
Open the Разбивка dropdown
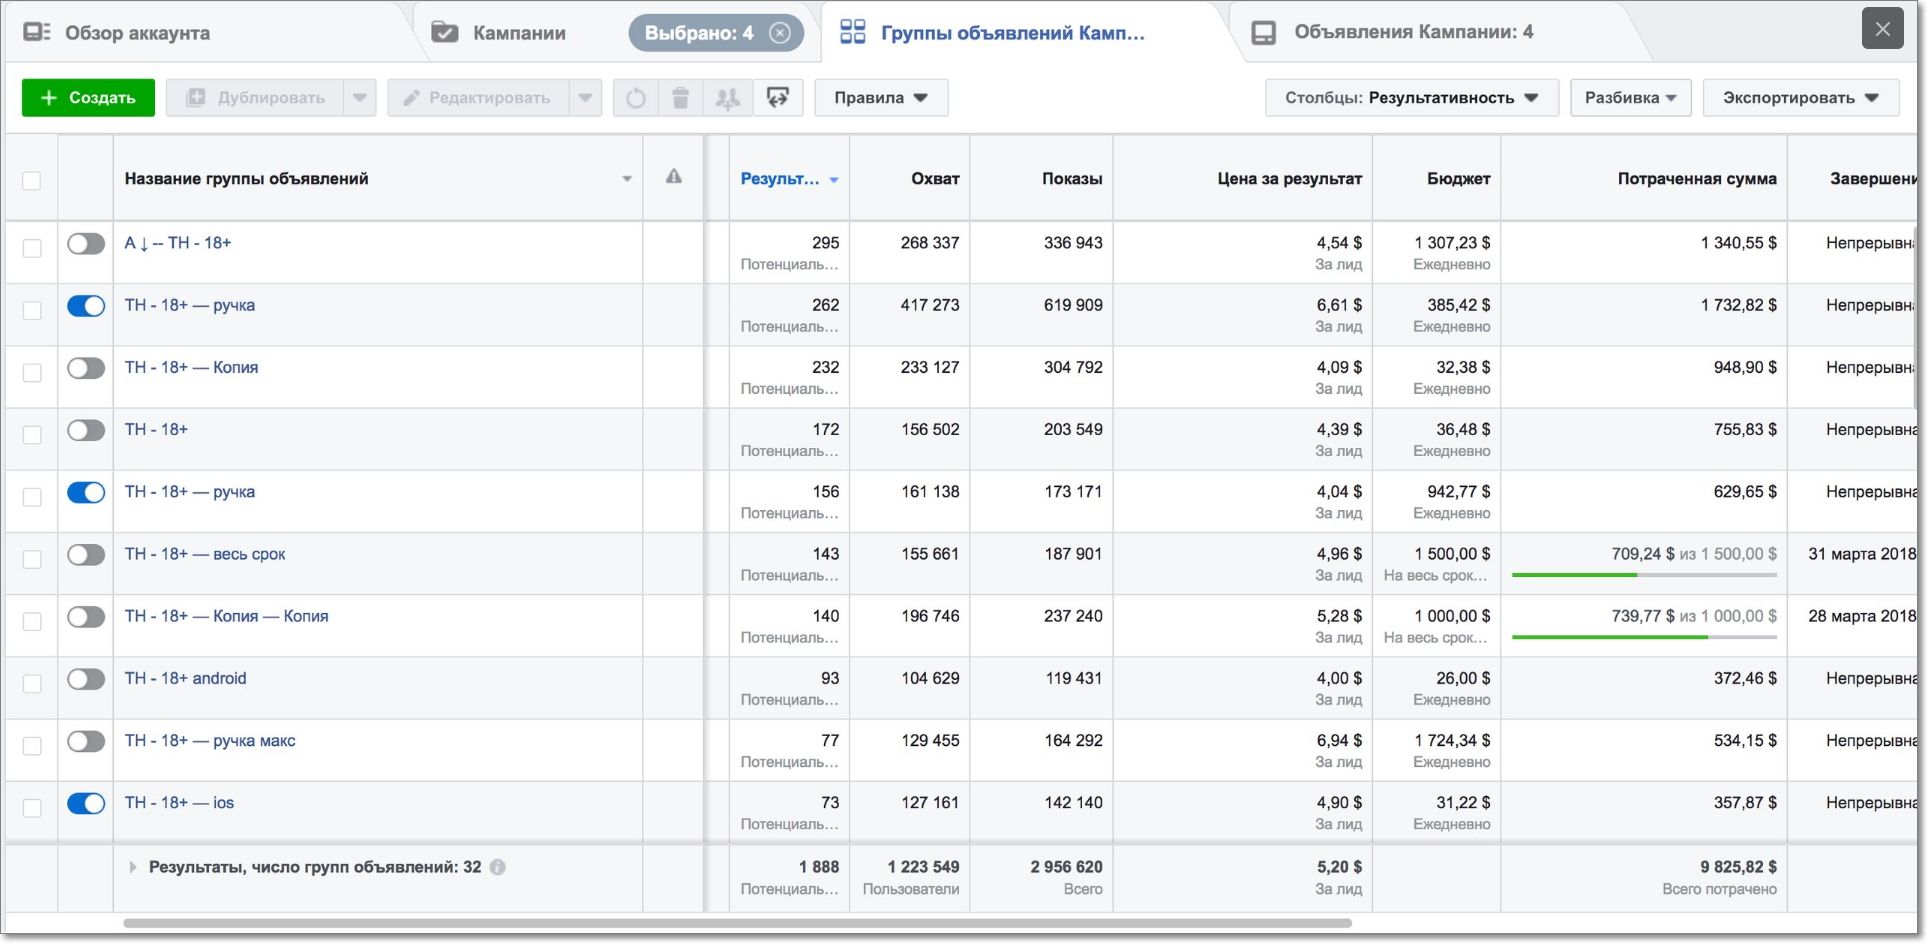click(x=1630, y=98)
